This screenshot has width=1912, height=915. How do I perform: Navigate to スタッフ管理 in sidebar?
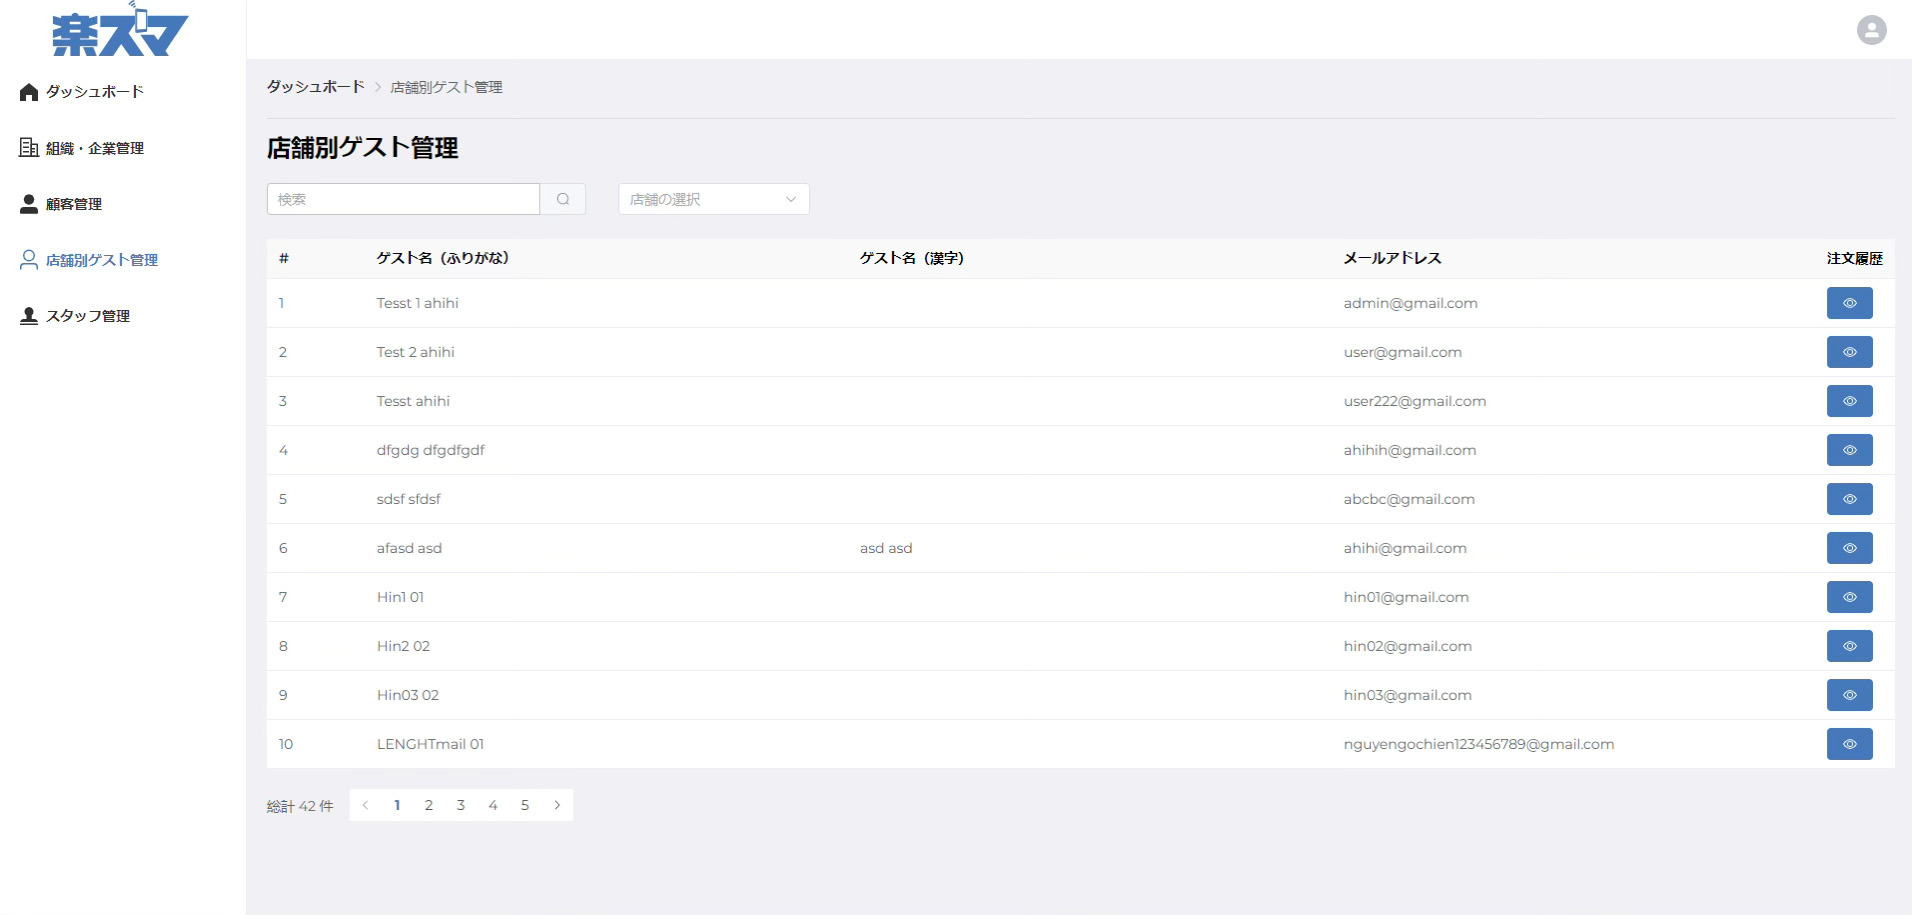click(x=87, y=316)
